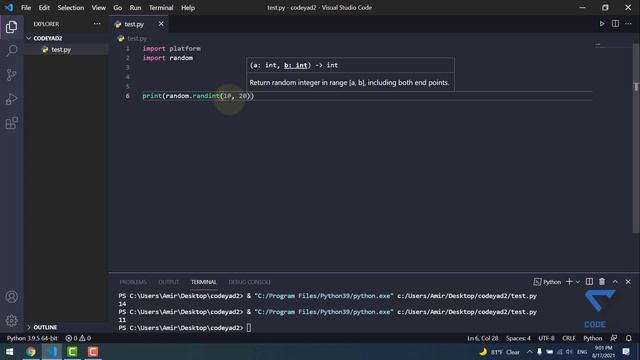Open the Edit menu
Image resolution: width=640 pixels, height=360 pixels.
click(44, 7)
